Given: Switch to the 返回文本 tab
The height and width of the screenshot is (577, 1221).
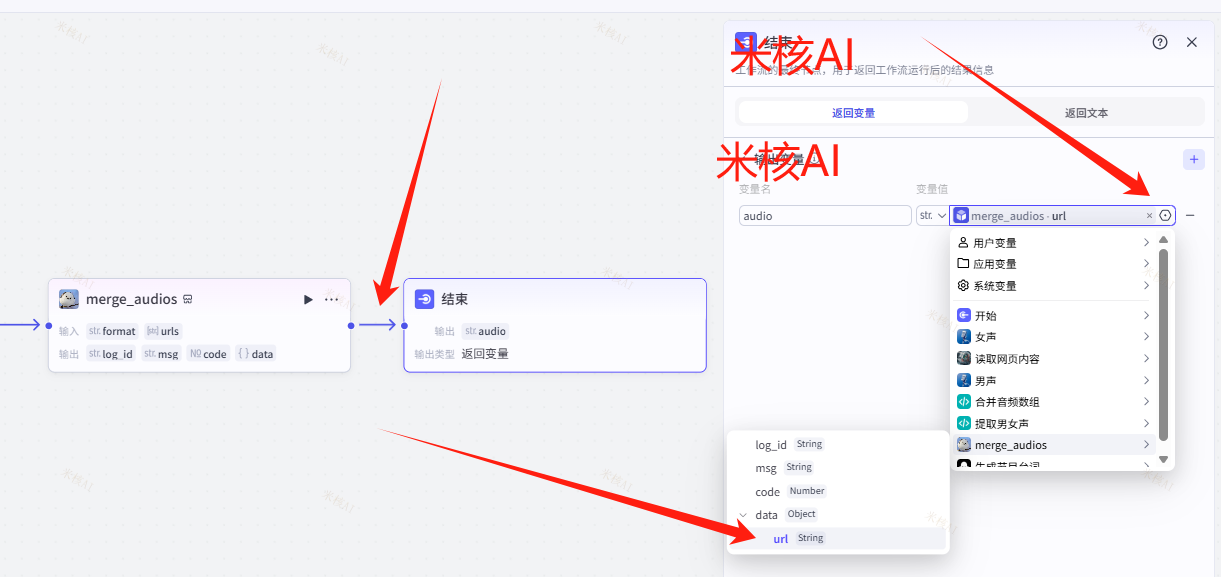Looking at the screenshot, I should 1086,113.
